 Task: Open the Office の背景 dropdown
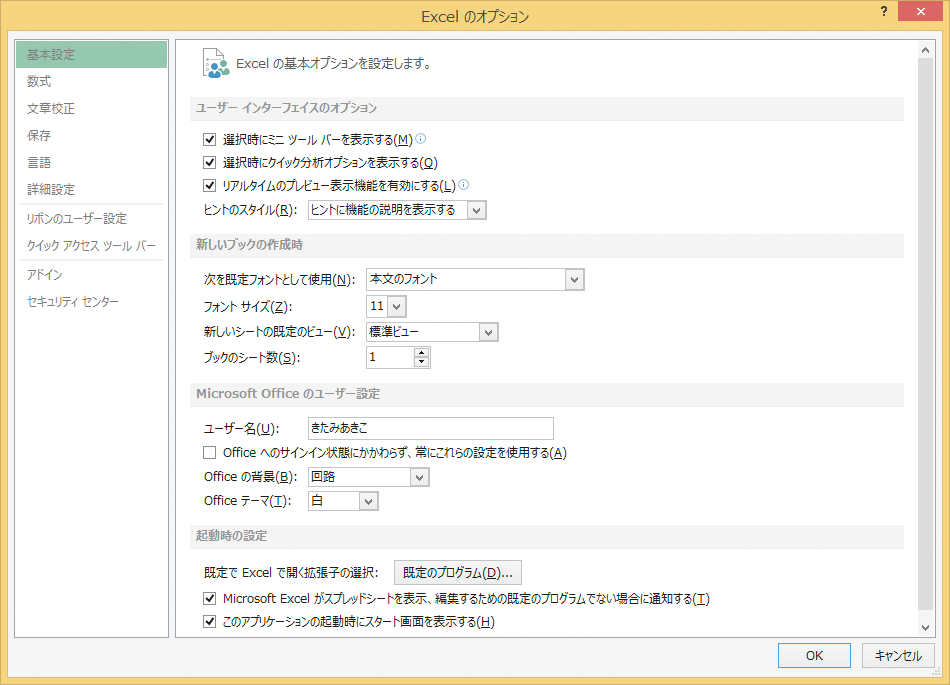click(419, 477)
